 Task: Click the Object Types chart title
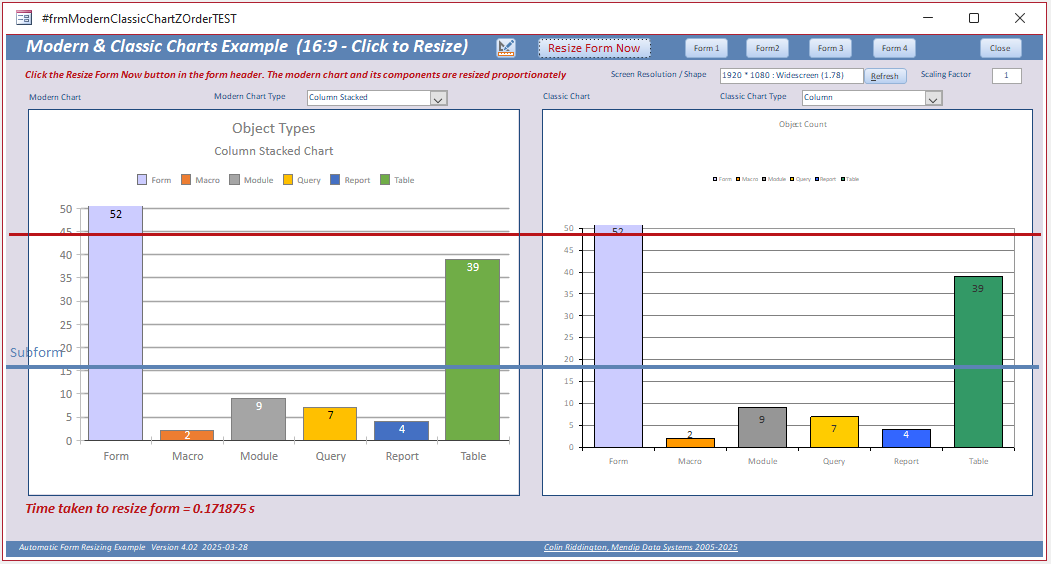tap(273, 128)
